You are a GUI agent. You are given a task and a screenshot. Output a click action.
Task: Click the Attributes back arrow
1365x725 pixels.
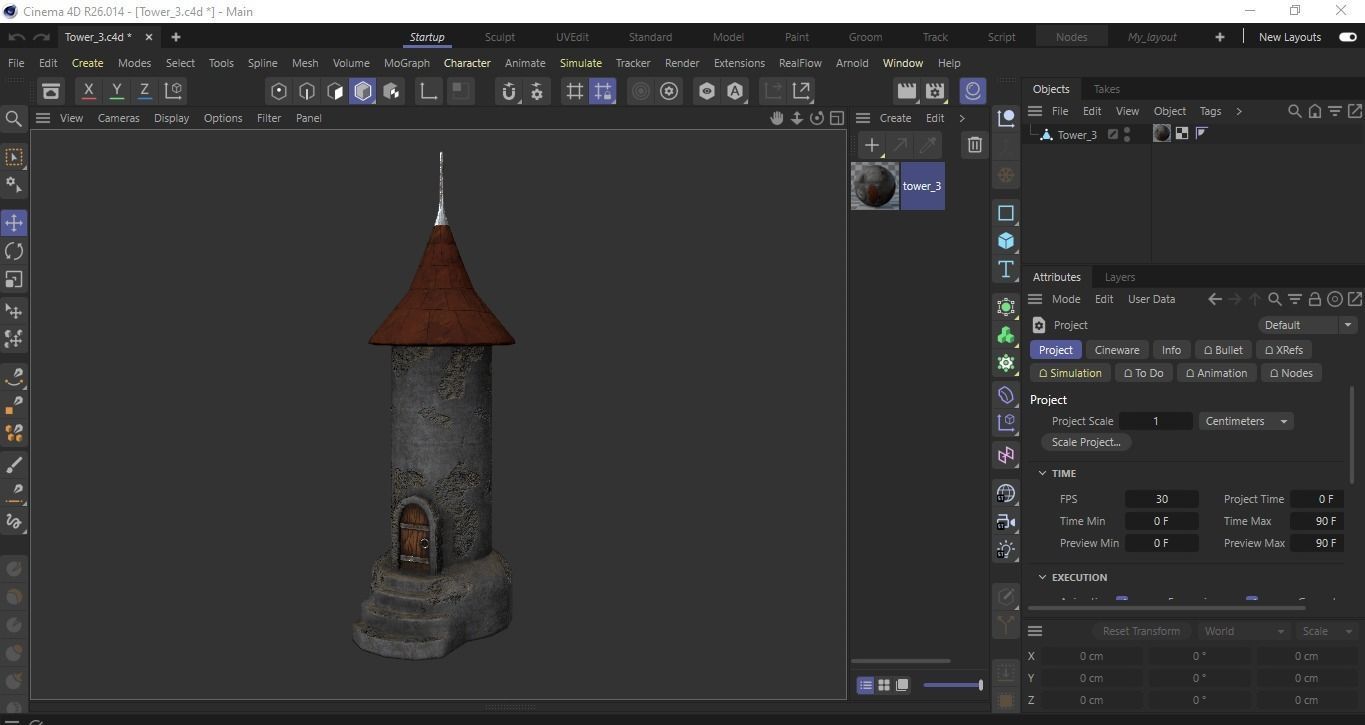click(x=1214, y=299)
